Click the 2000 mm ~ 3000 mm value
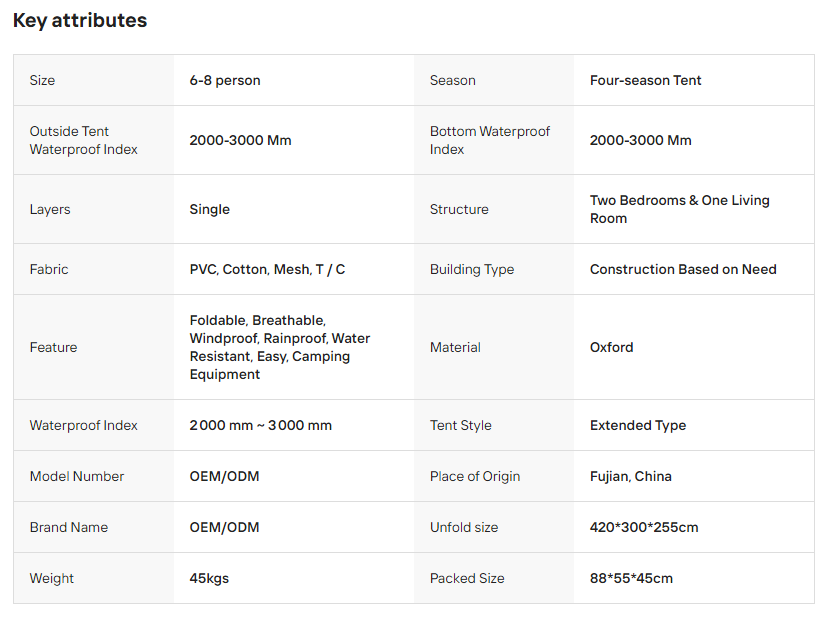830x619 pixels. (260, 425)
